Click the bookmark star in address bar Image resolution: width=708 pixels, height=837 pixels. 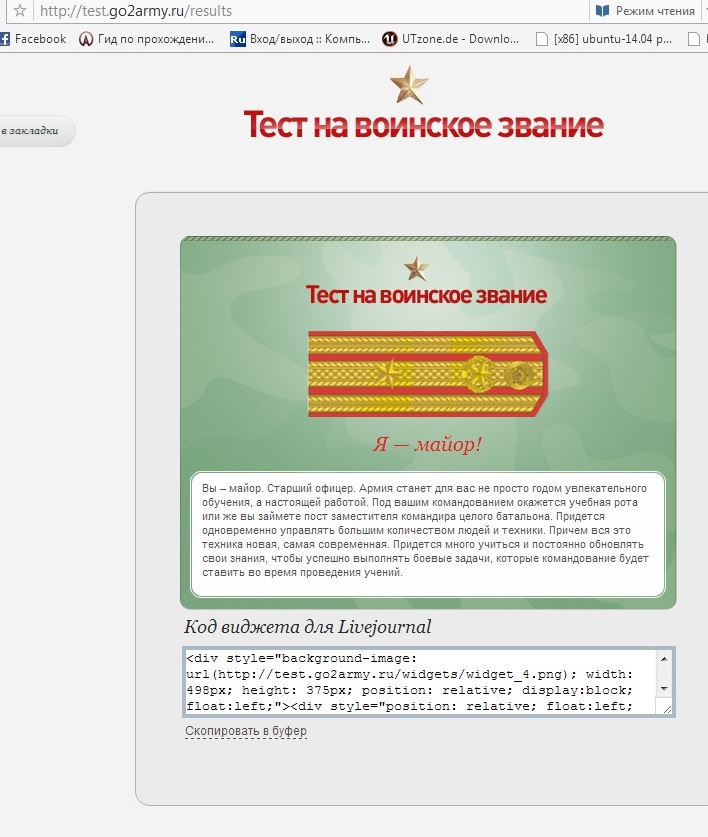click(x=20, y=10)
